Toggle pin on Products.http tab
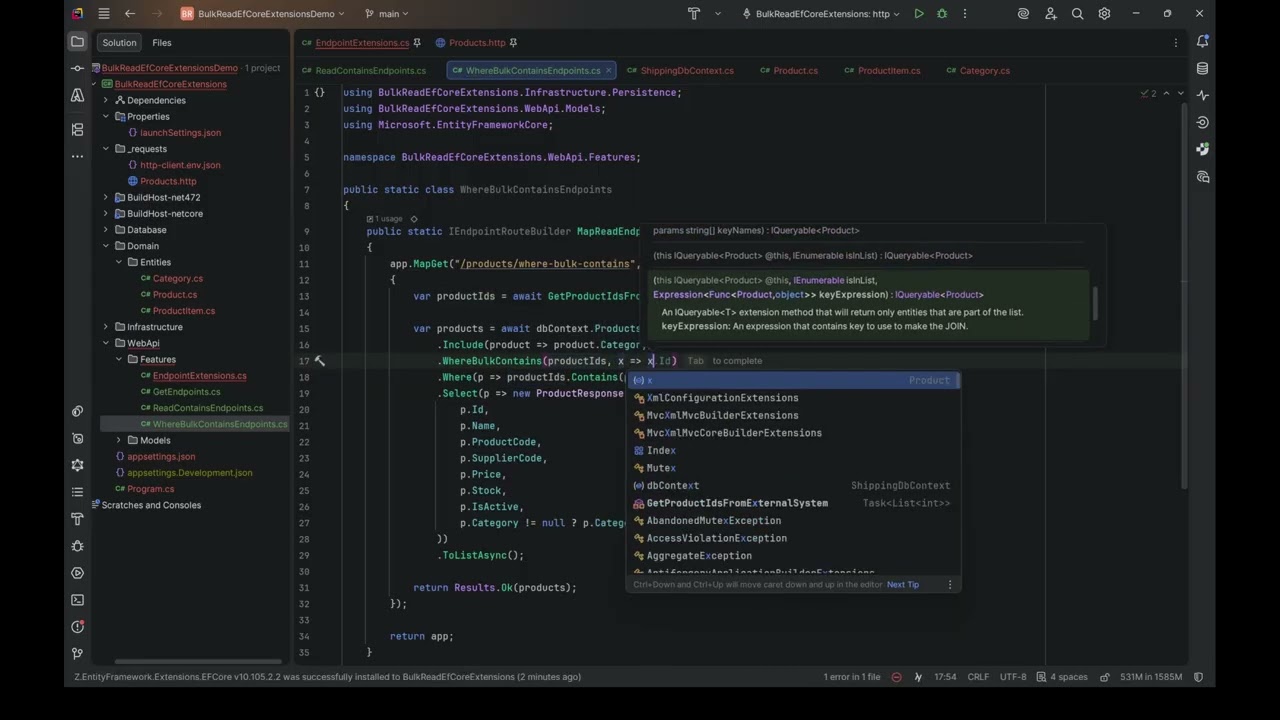Screen dimensions: 1280x720 pyautogui.click(x=513, y=43)
